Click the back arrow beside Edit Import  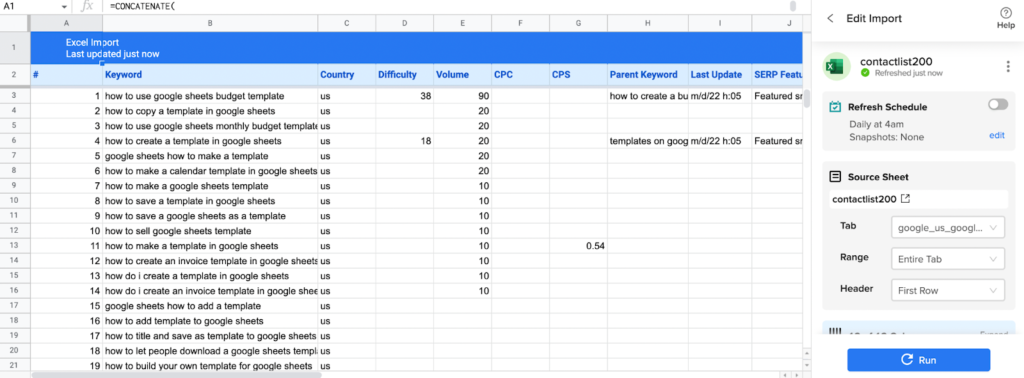(830, 18)
